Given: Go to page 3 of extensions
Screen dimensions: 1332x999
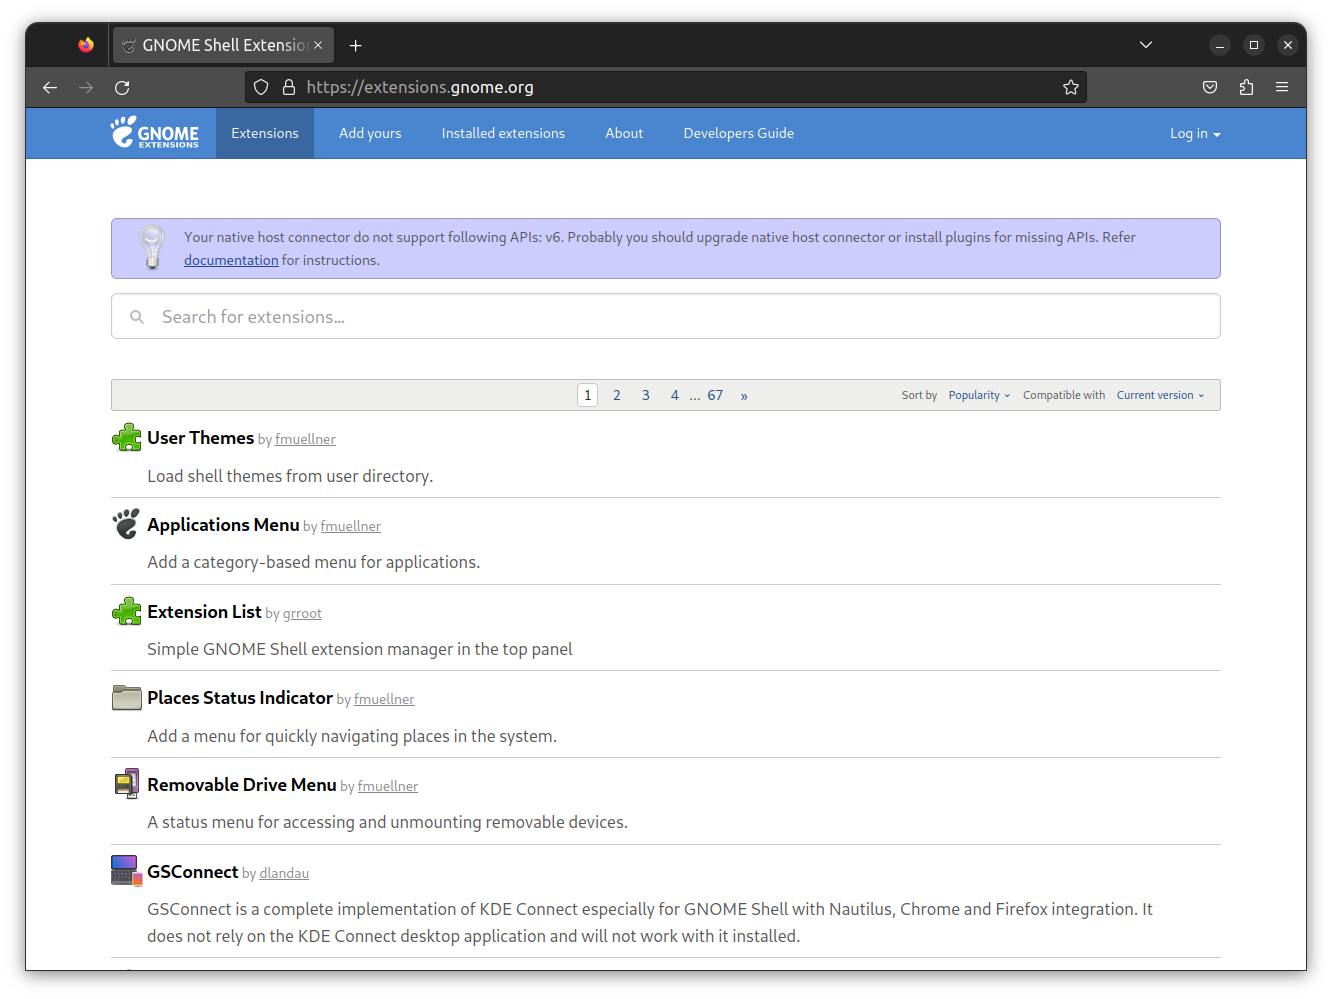Looking at the screenshot, I should click(646, 395).
